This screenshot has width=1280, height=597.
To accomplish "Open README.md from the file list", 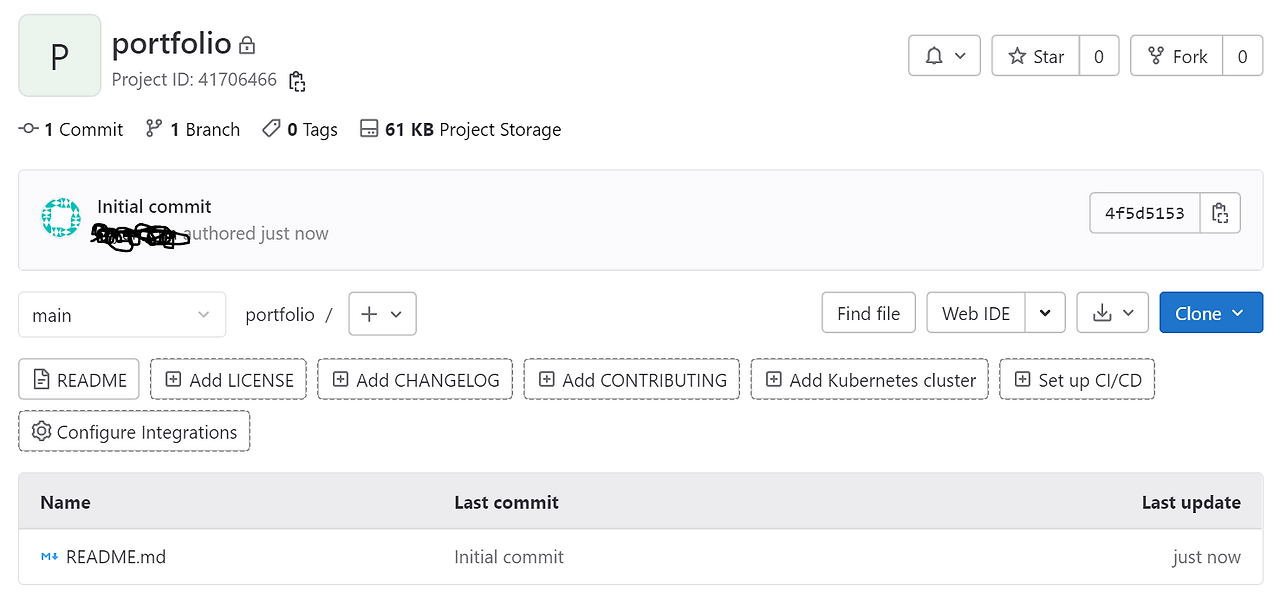I will click(115, 557).
